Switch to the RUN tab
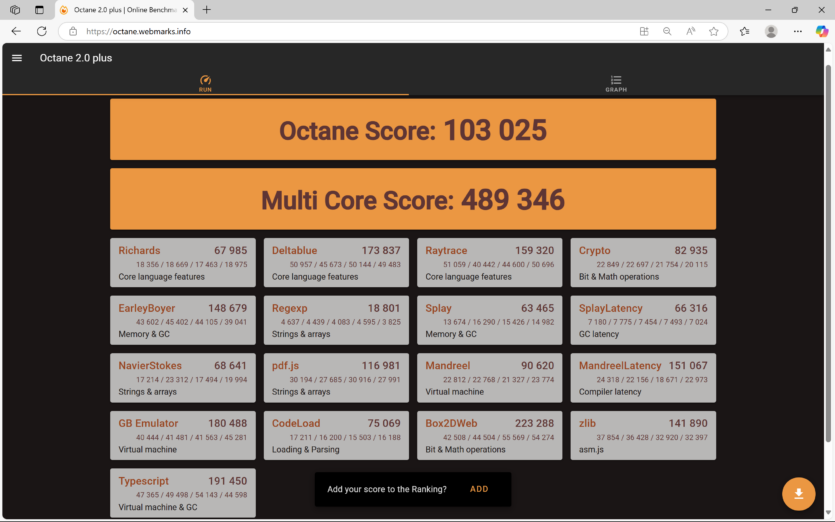The image size is (835, 522). [205, 84]
